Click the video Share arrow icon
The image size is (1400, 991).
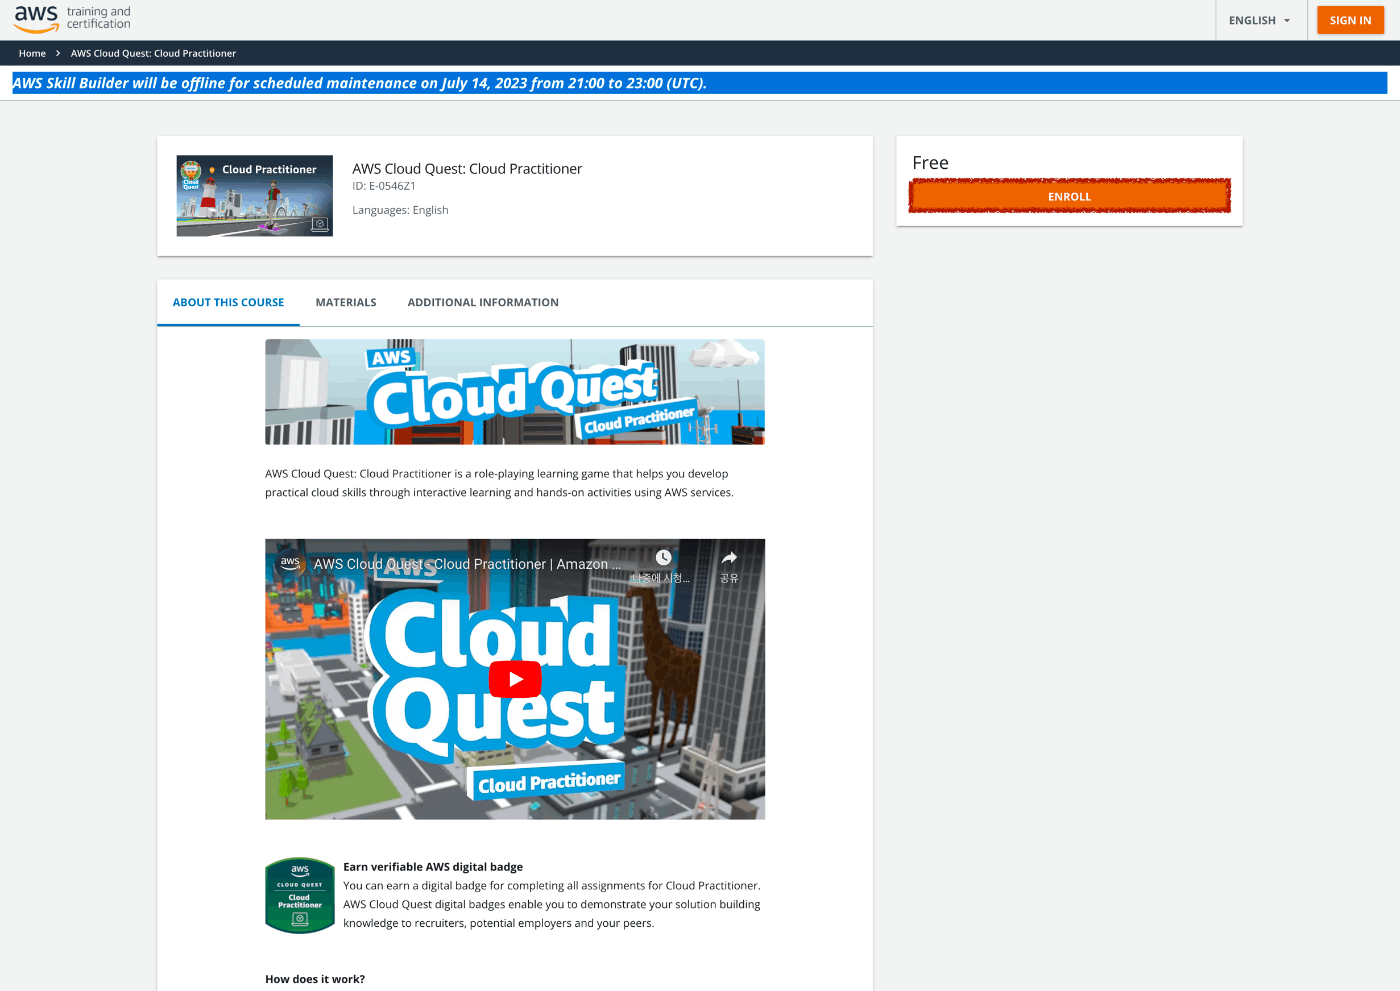click(x=729, y=557)
